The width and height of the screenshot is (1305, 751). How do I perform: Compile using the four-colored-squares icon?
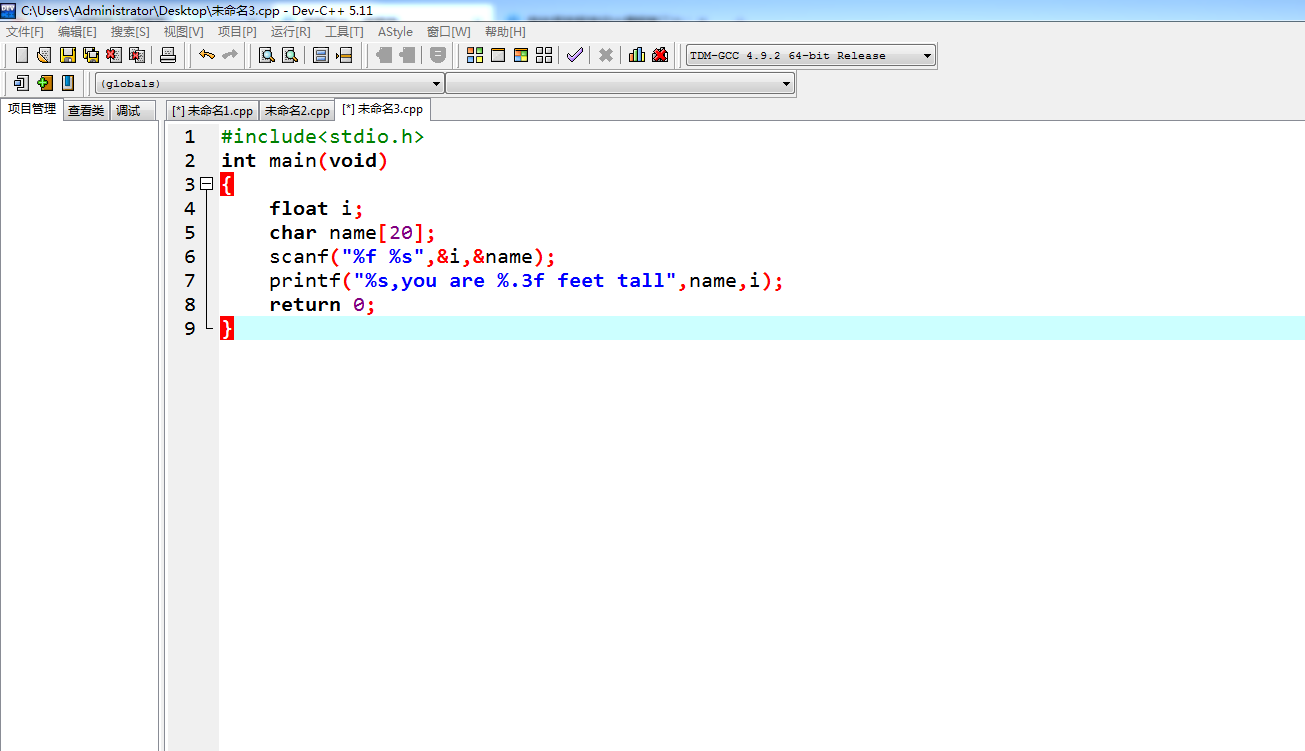pos(475,55)
